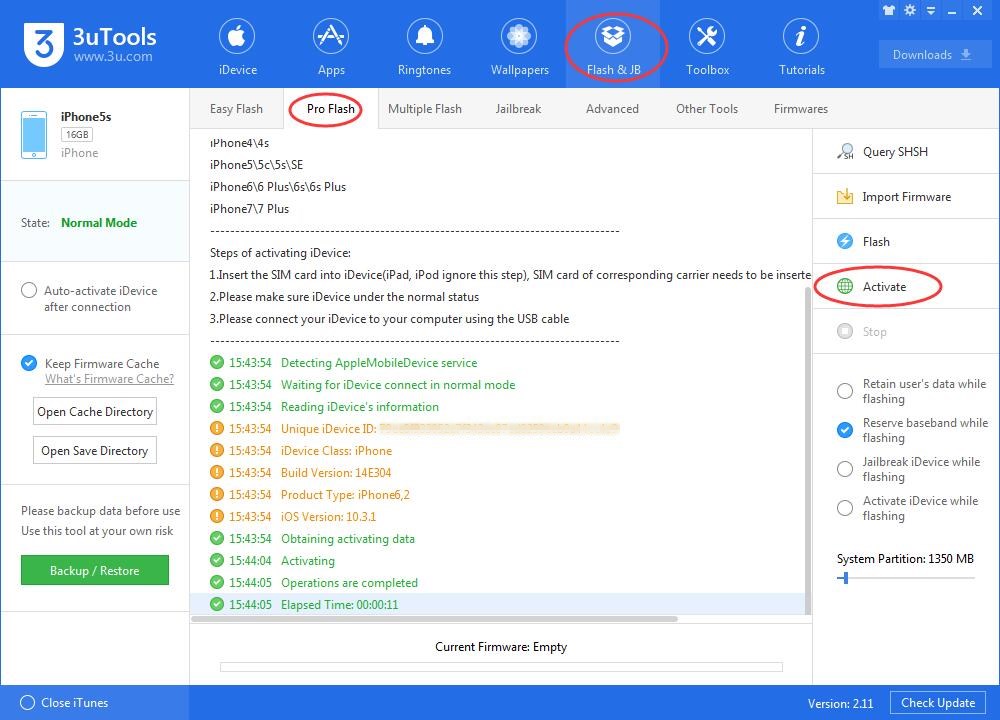Screen dimensions: 1000x720
Task: Click the Query SHSH magnifier icon
Action: click(845, 152)
